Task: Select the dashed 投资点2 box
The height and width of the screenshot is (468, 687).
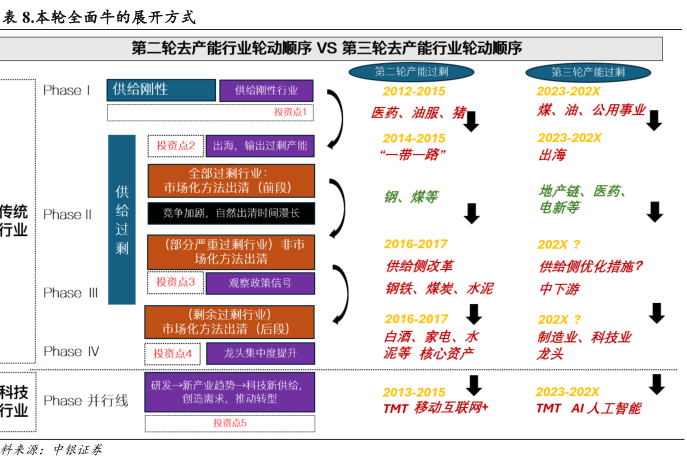Action: point(176,146)
